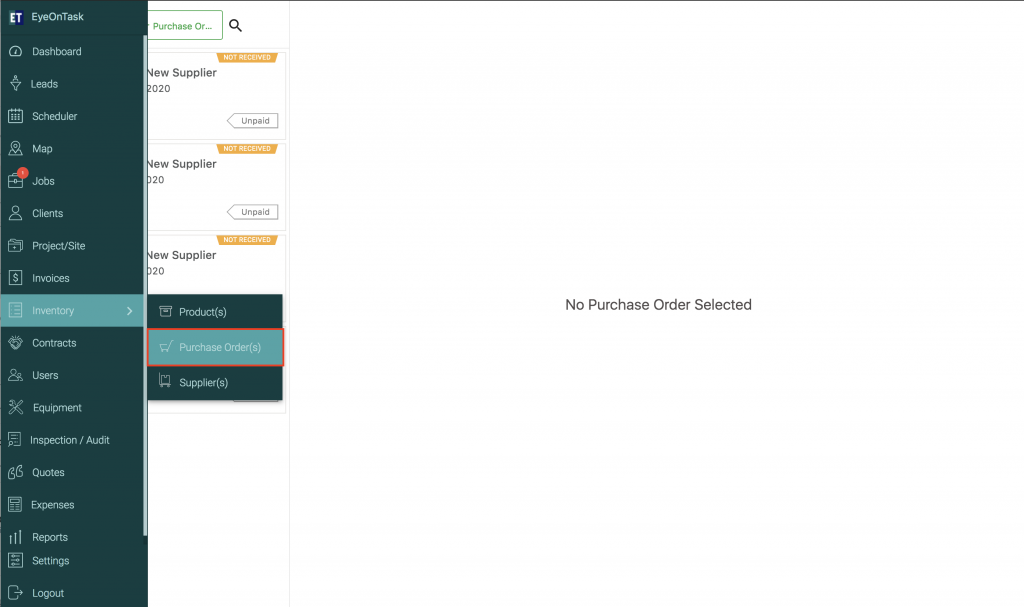Open the Scheduler menu item
This screenshot has width=1024, height=607.
pyautogui.click(x=72, y=116)
